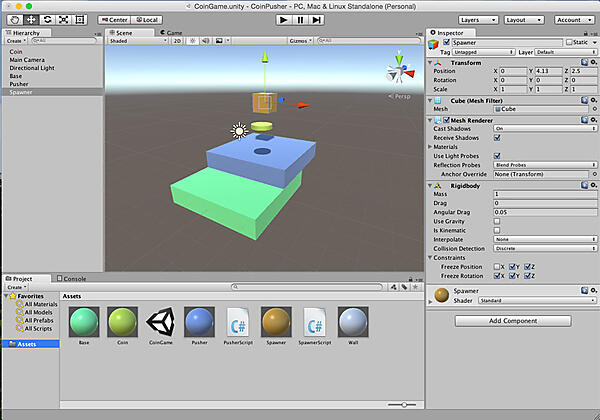
Task: Switch to the Game tab
Action: click(x=173, y=32)
